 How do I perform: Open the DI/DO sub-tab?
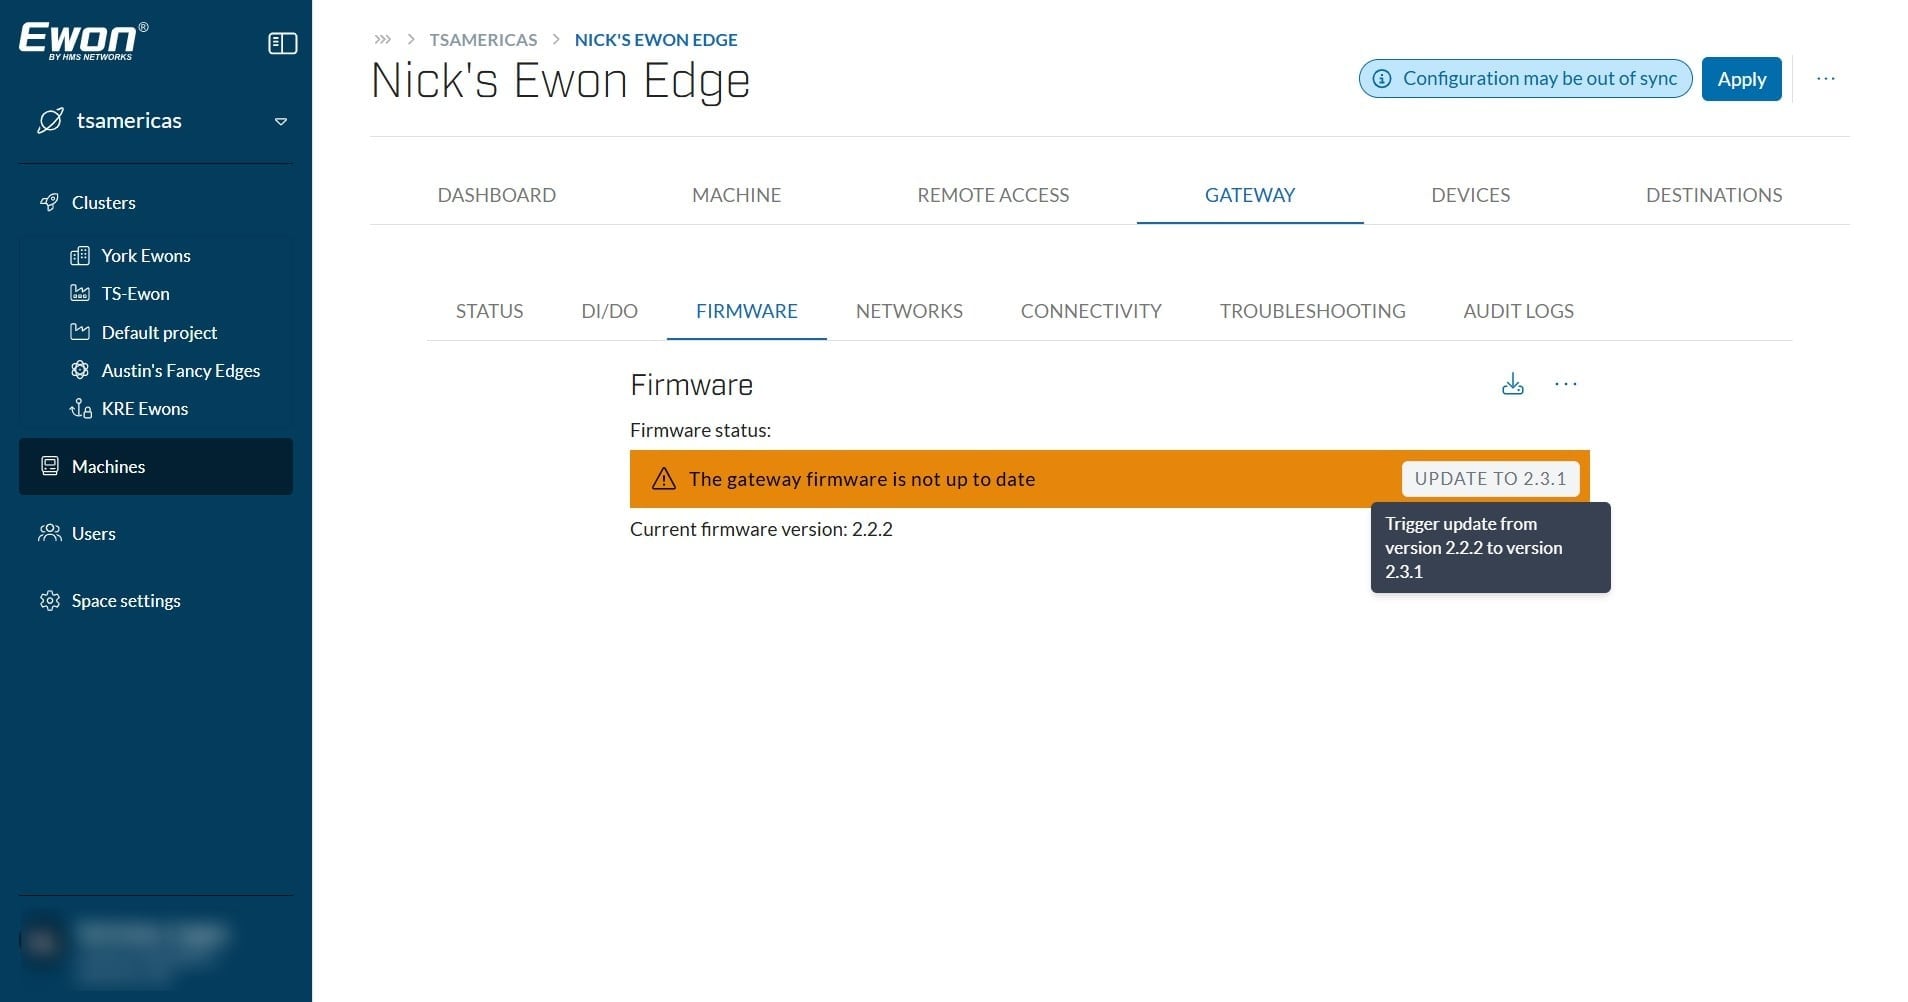[x=610, y=311]
